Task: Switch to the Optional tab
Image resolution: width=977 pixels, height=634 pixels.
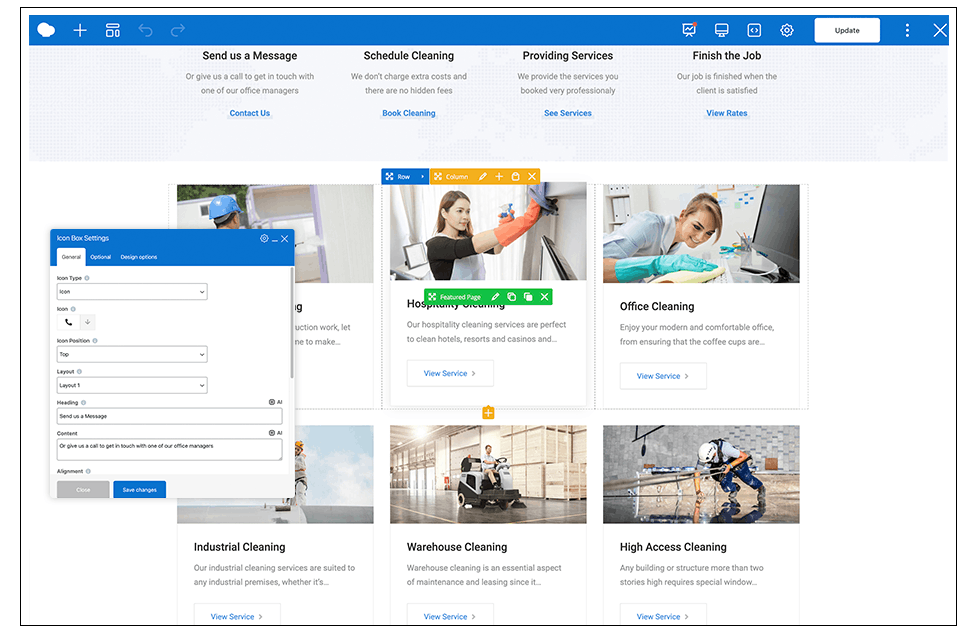Action: pyautogui.click(x=101, y=257)
